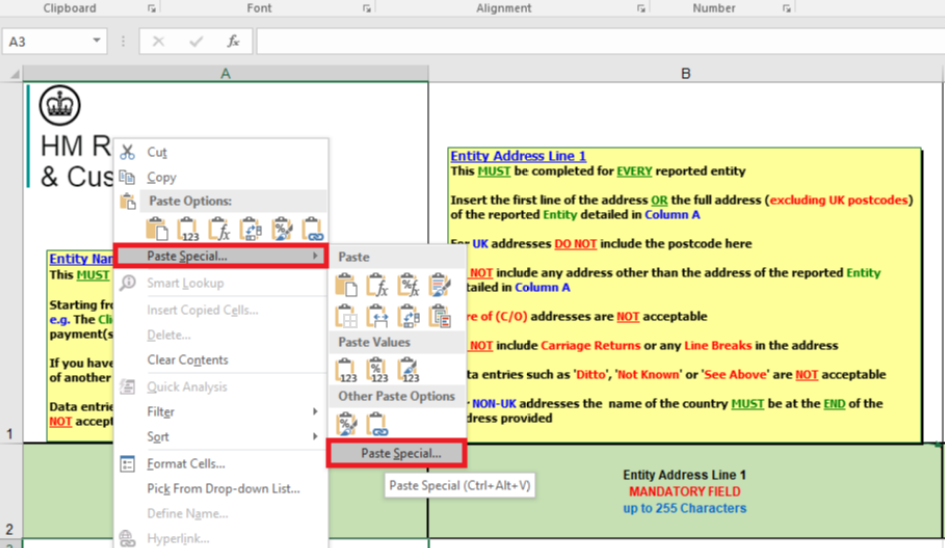Image resolution: width=945 pixels, height=548 pixels.
Task: Select Formatting icon under Other Paste Options
Action: point(346,424)
